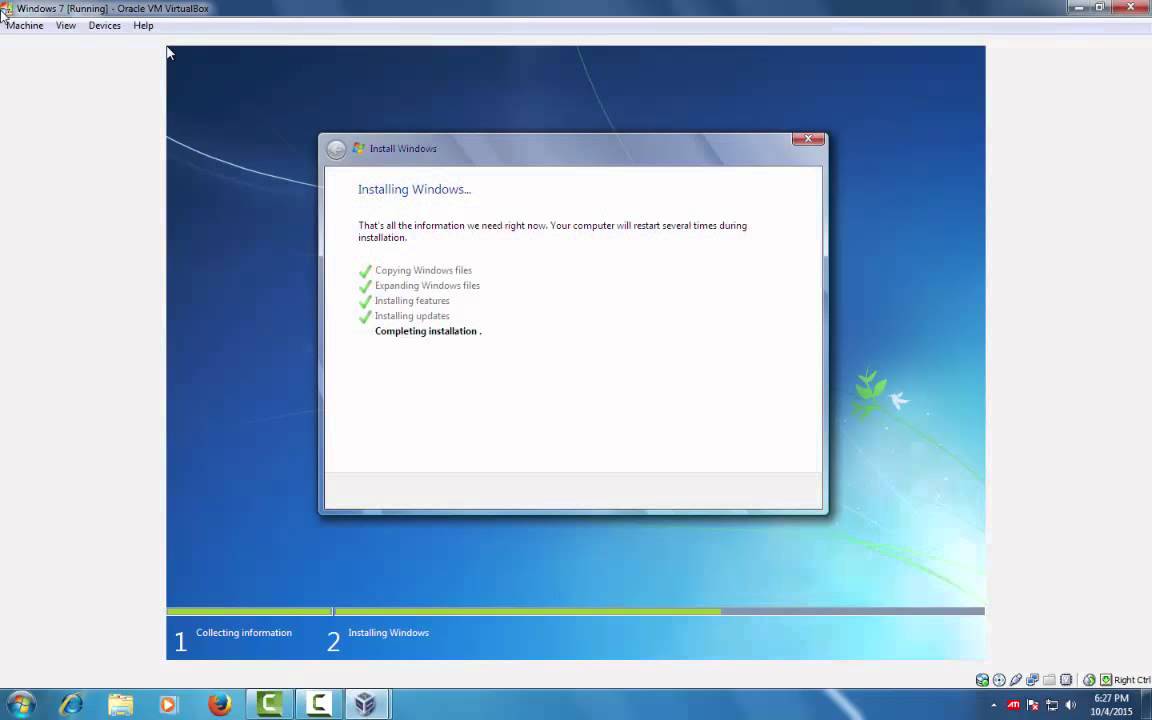Click the back arrow in Install Windows
Image resolution: width=1152 pixels, height=720 pixels.
click(x=336, y=149)
